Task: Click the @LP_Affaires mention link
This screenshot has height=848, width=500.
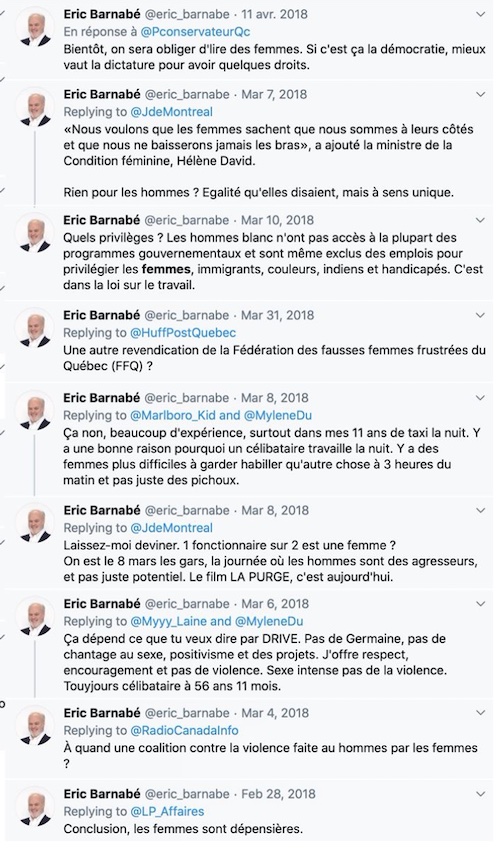Action: pos(168,811)
